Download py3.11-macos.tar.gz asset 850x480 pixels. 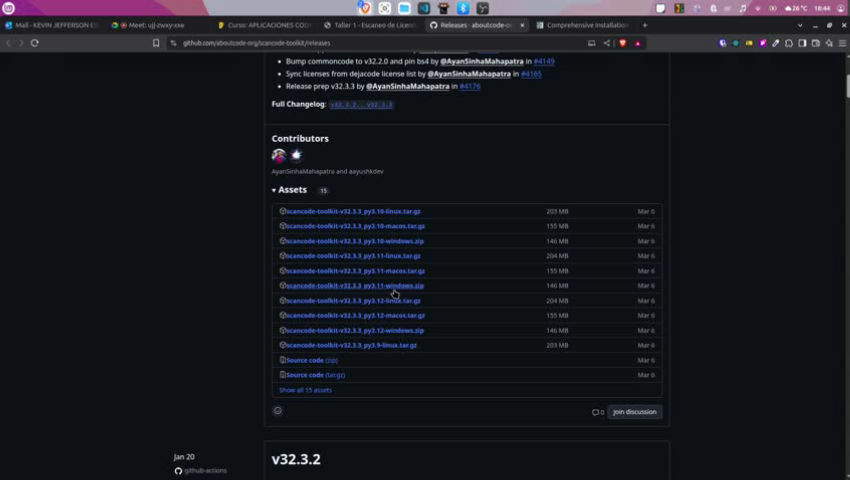pos(355,271)
